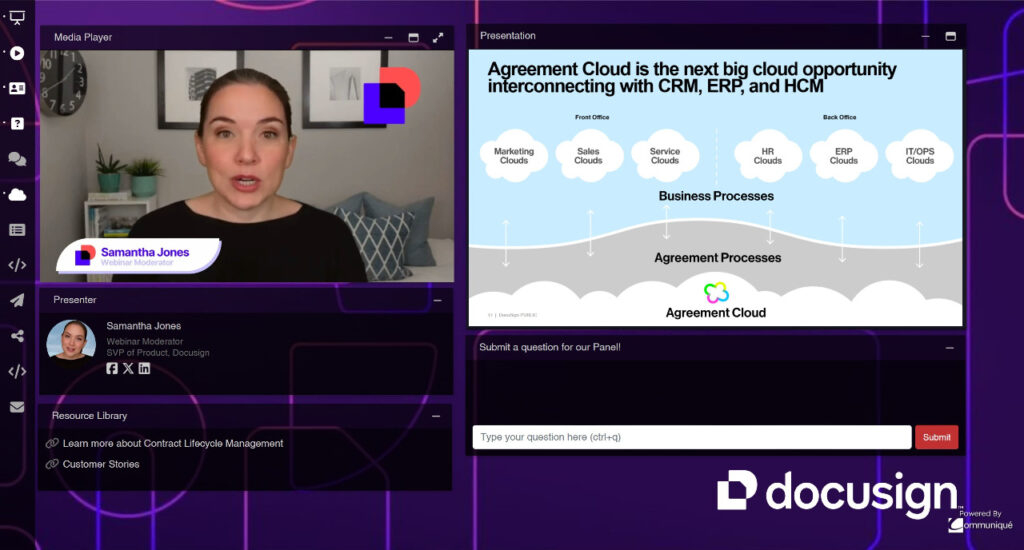The image size is (1024, 550).
Task: Click the share nodes sidebar icon
Action: click(18, 336)
